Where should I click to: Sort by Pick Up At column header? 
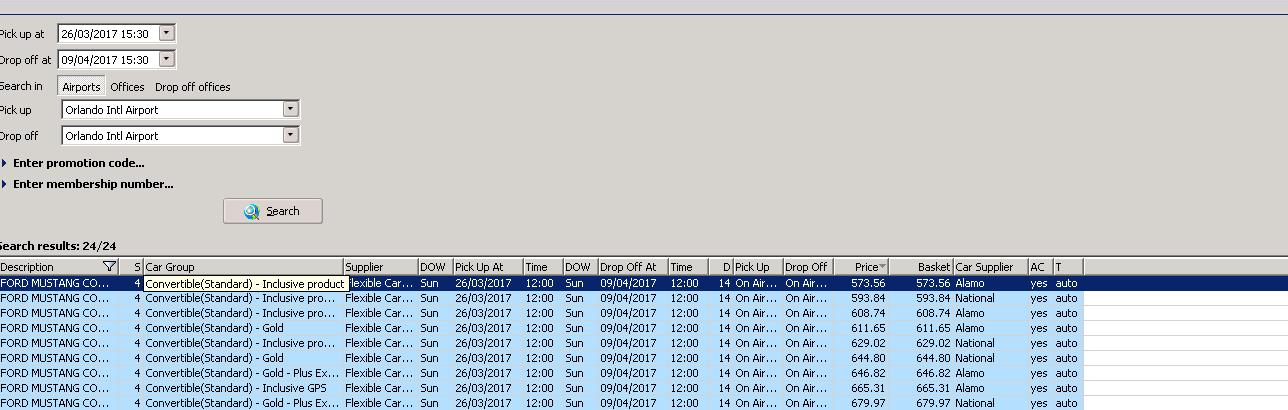[488, 267]
